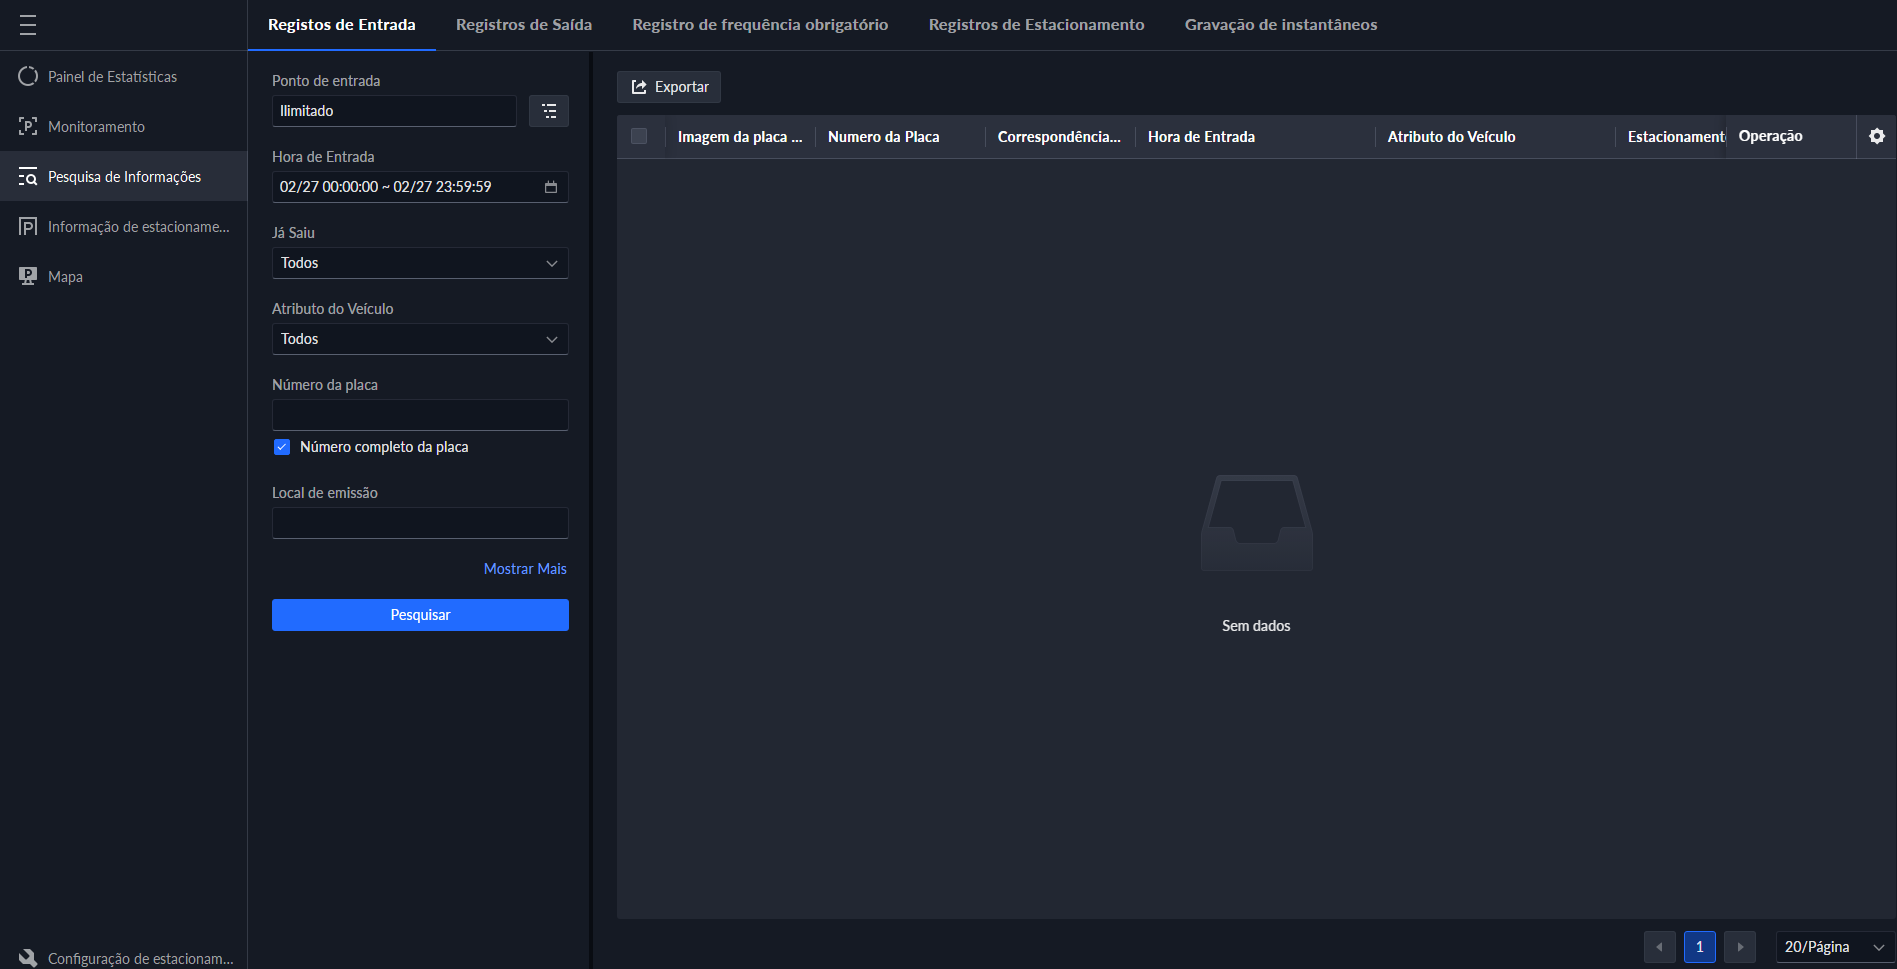Viewport: 1897px width, 969px height.
Task: Click the hamburger menu icon
Action: pos(28,25)
